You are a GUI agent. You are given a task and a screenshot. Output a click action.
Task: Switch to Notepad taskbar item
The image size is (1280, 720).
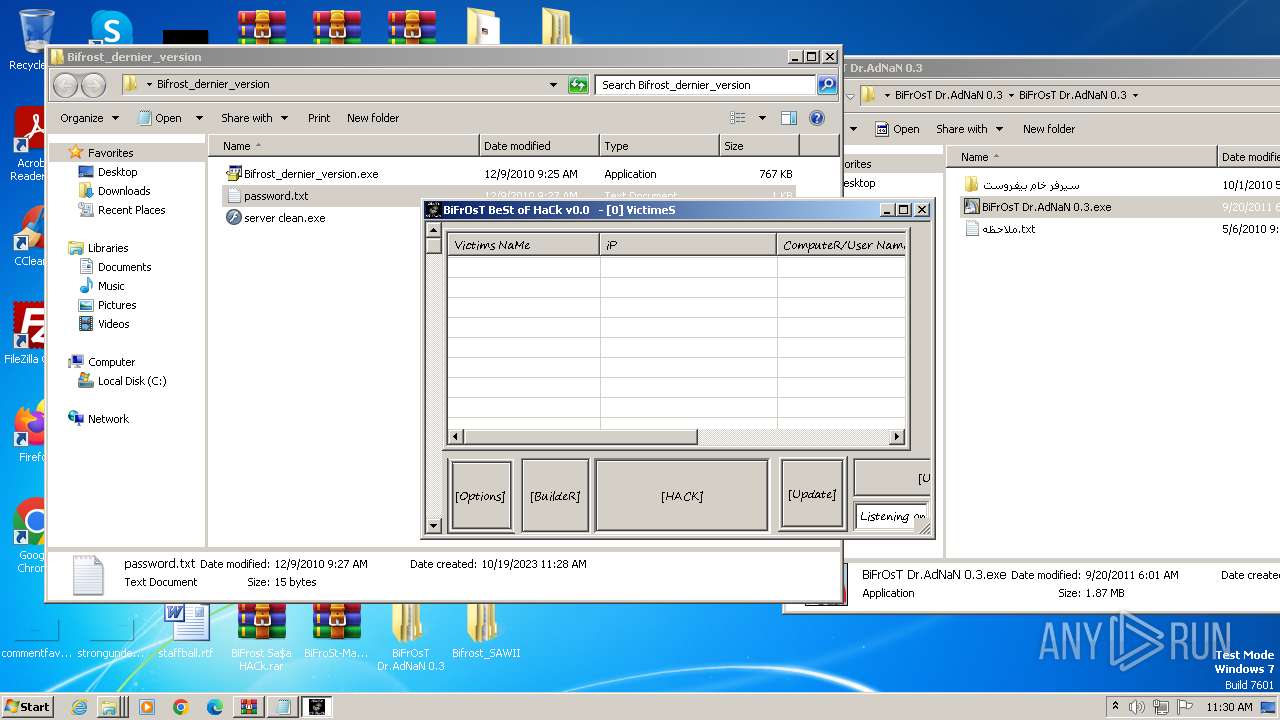point(283,707)
